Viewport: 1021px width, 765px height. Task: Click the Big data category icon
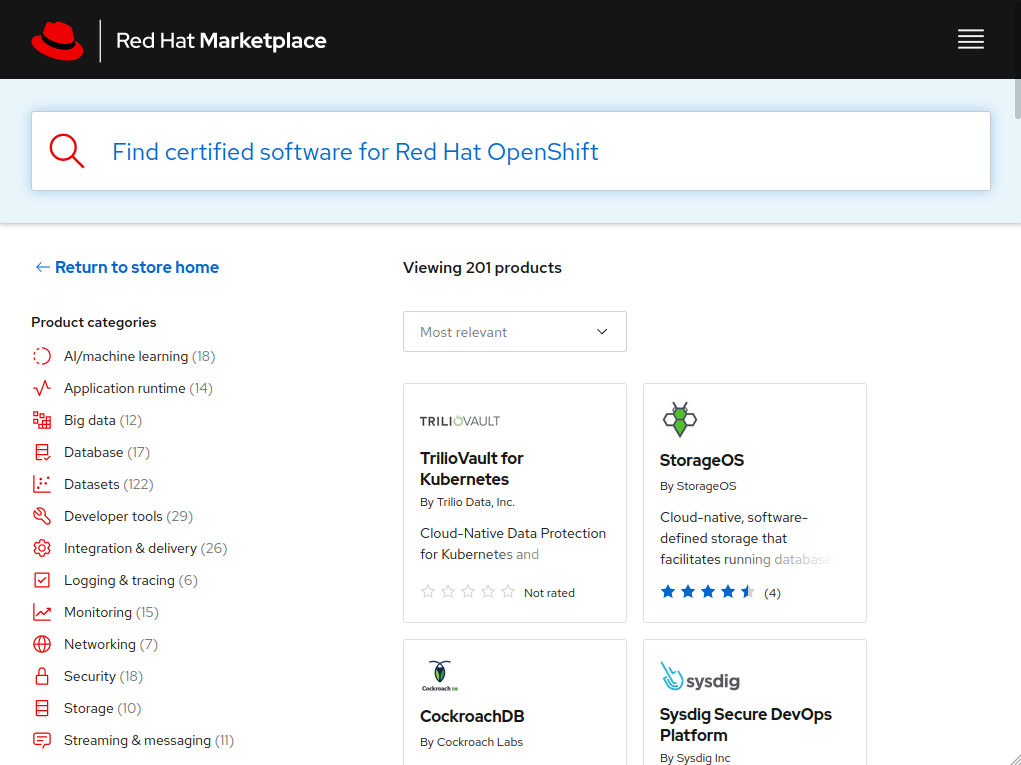(42, 420)
